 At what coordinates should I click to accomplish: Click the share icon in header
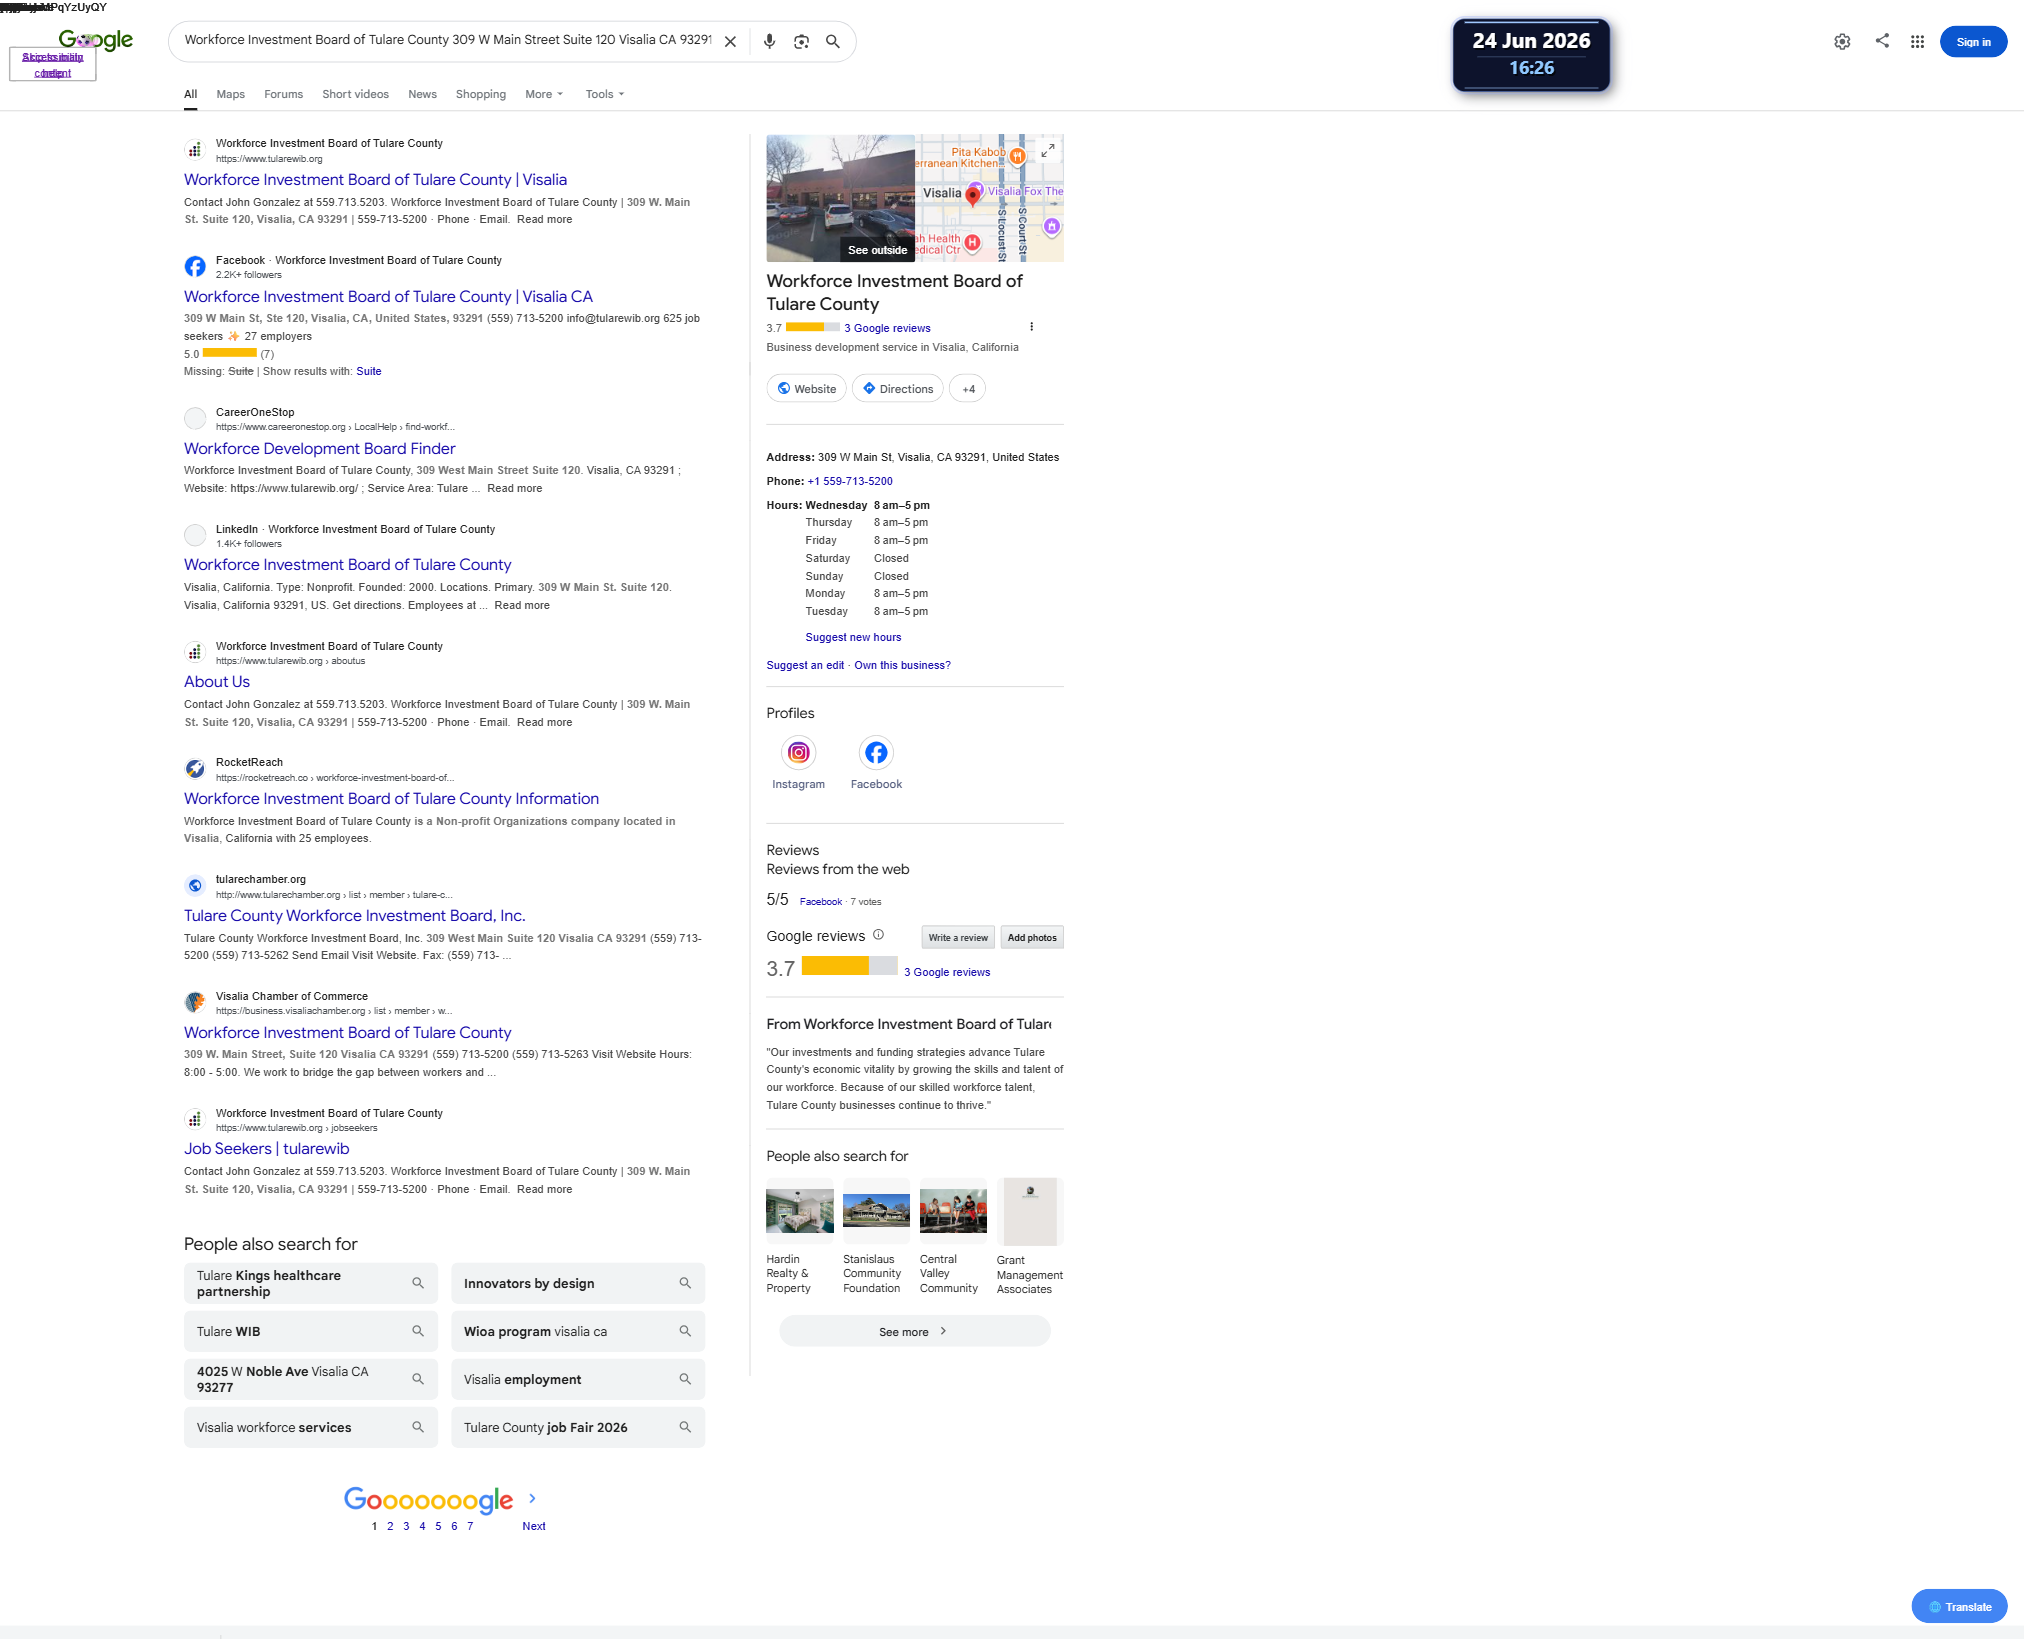click(1882, 41)
